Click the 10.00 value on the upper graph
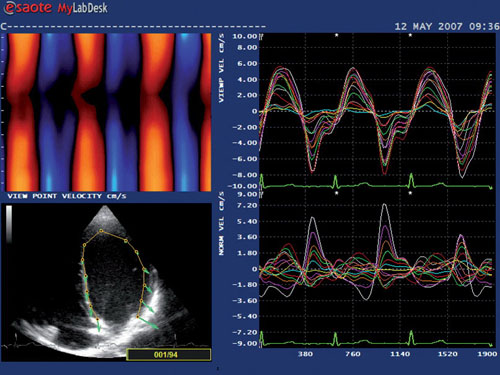Viewport: 500px width, 375px height. [x=245, y=36]
